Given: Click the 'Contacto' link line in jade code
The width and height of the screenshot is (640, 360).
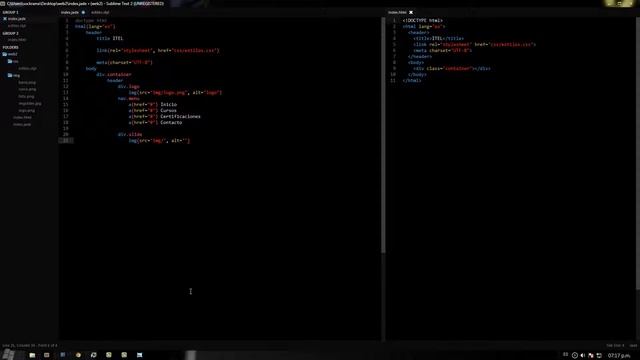Looking at the screenshot, I should pos(156,122).
